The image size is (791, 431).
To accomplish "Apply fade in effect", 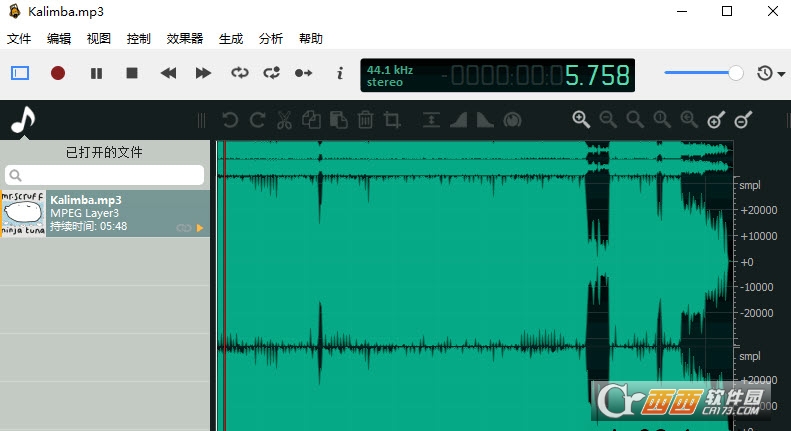I will pyautogui.click(x=459, y=120).
